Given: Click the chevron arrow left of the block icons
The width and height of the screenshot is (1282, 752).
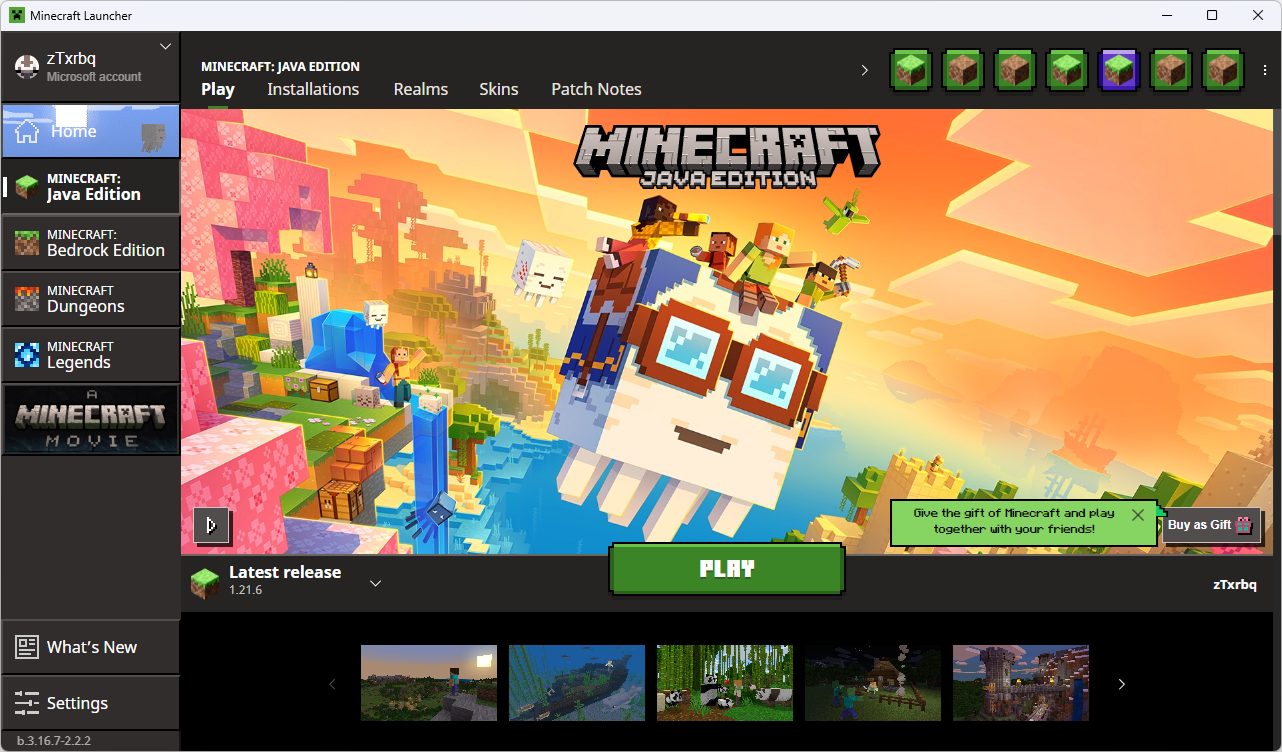Looking at the screenshot, I should 865,70.
